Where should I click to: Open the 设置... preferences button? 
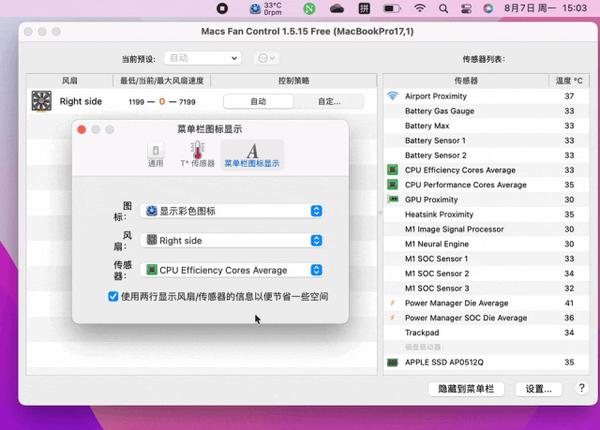(x=538, y=389)
